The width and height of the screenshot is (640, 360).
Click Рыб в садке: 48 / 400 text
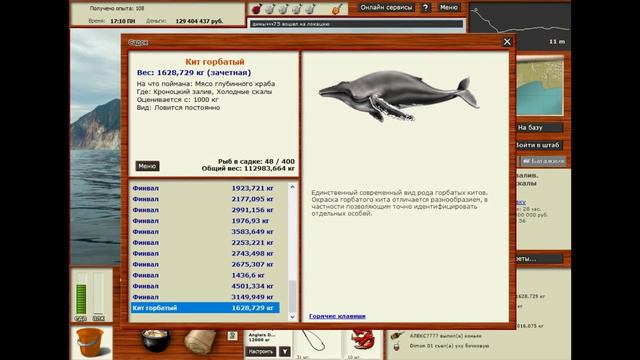[256, 162]
